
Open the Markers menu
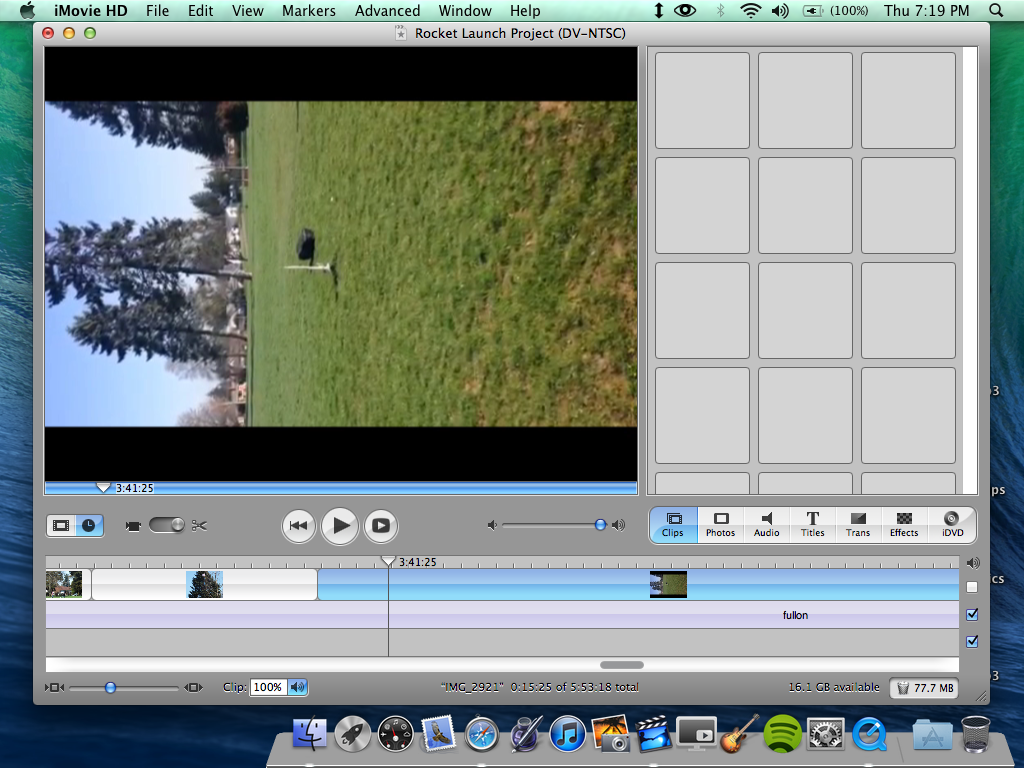(x=309, y=11)
